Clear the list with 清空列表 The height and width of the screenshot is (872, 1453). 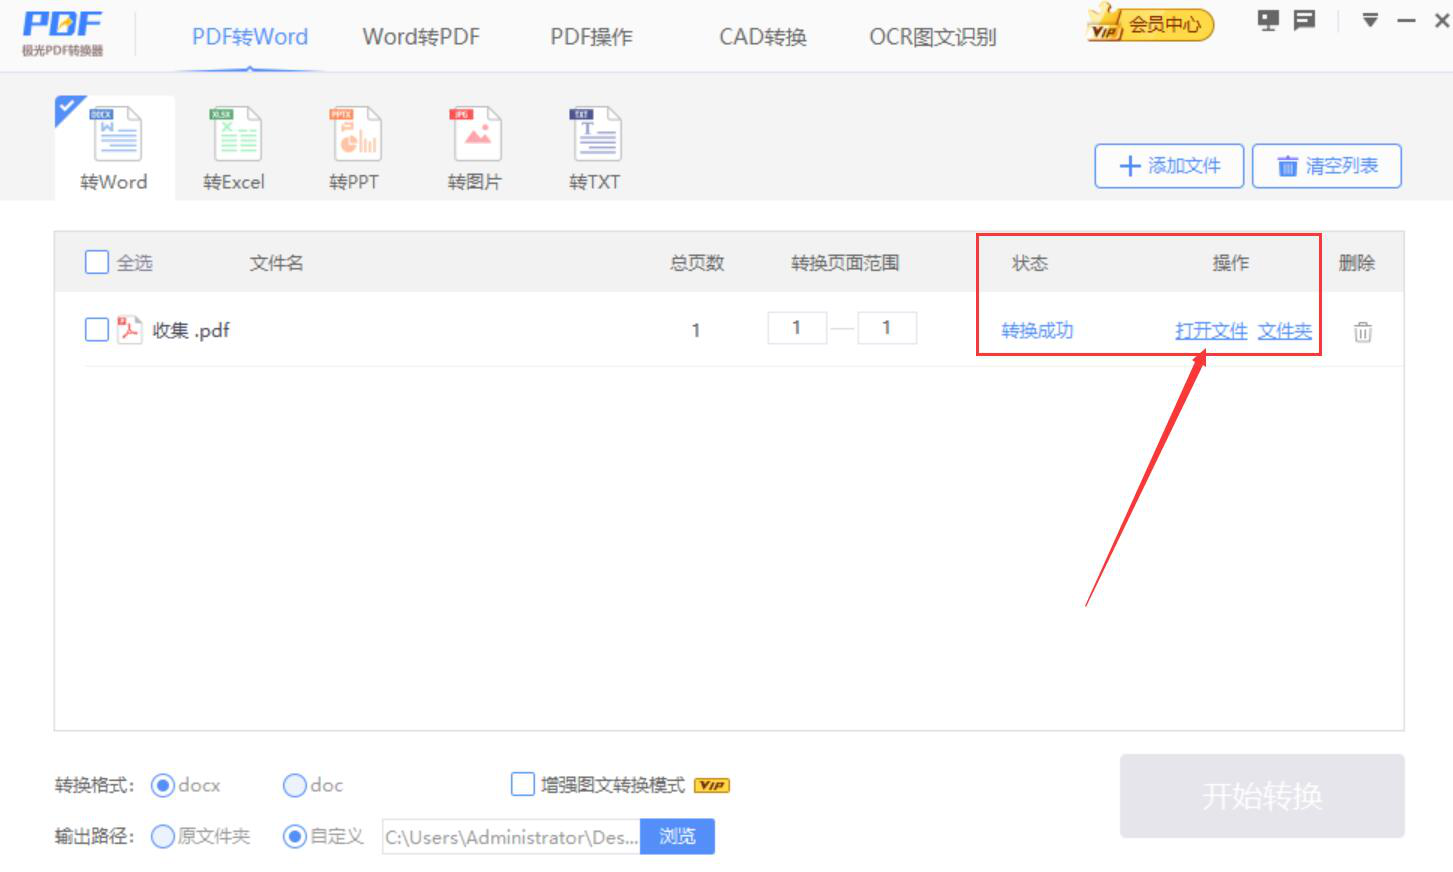(1327, 166)
